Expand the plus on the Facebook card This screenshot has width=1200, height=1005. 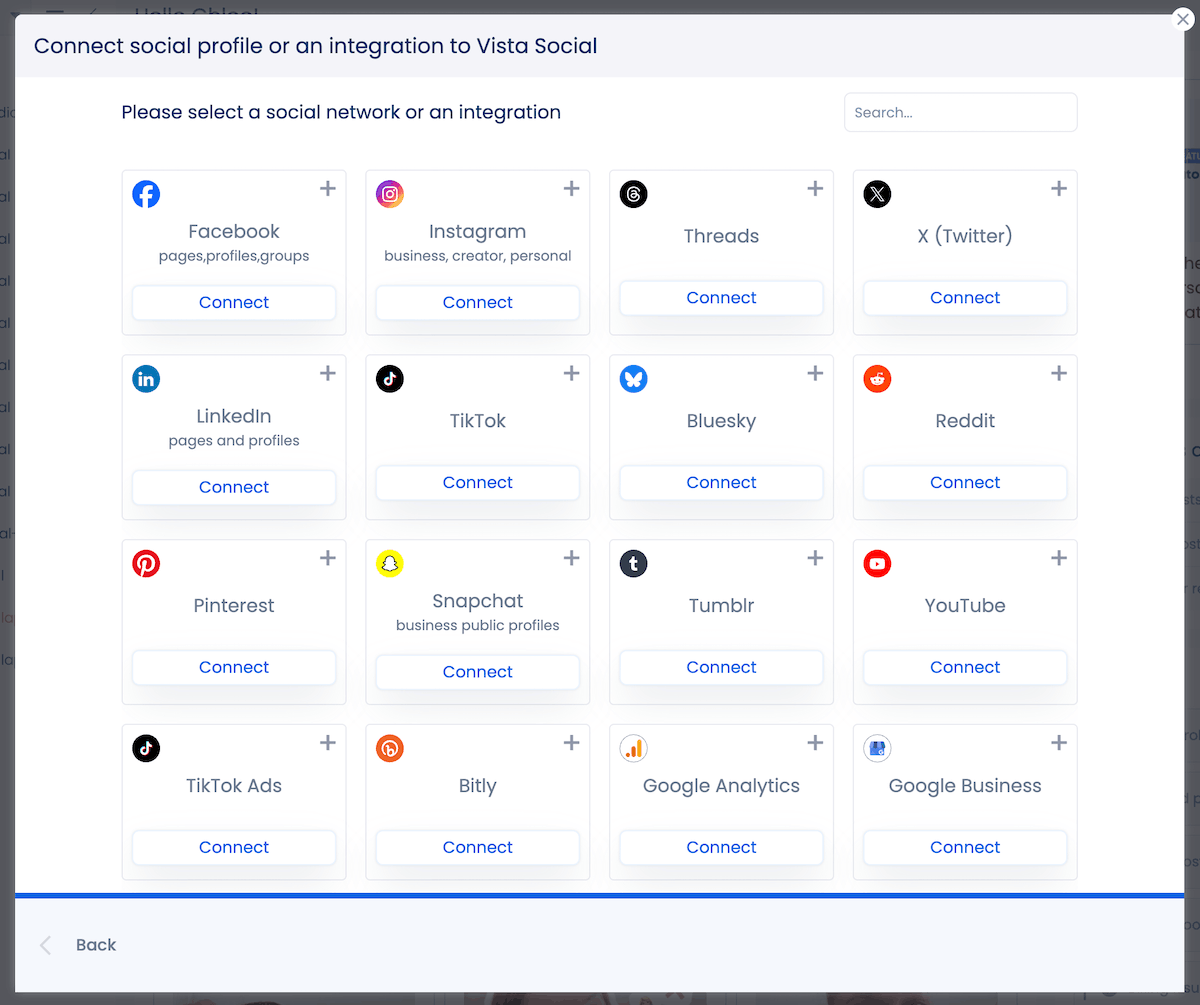click(x=328, y=188)
